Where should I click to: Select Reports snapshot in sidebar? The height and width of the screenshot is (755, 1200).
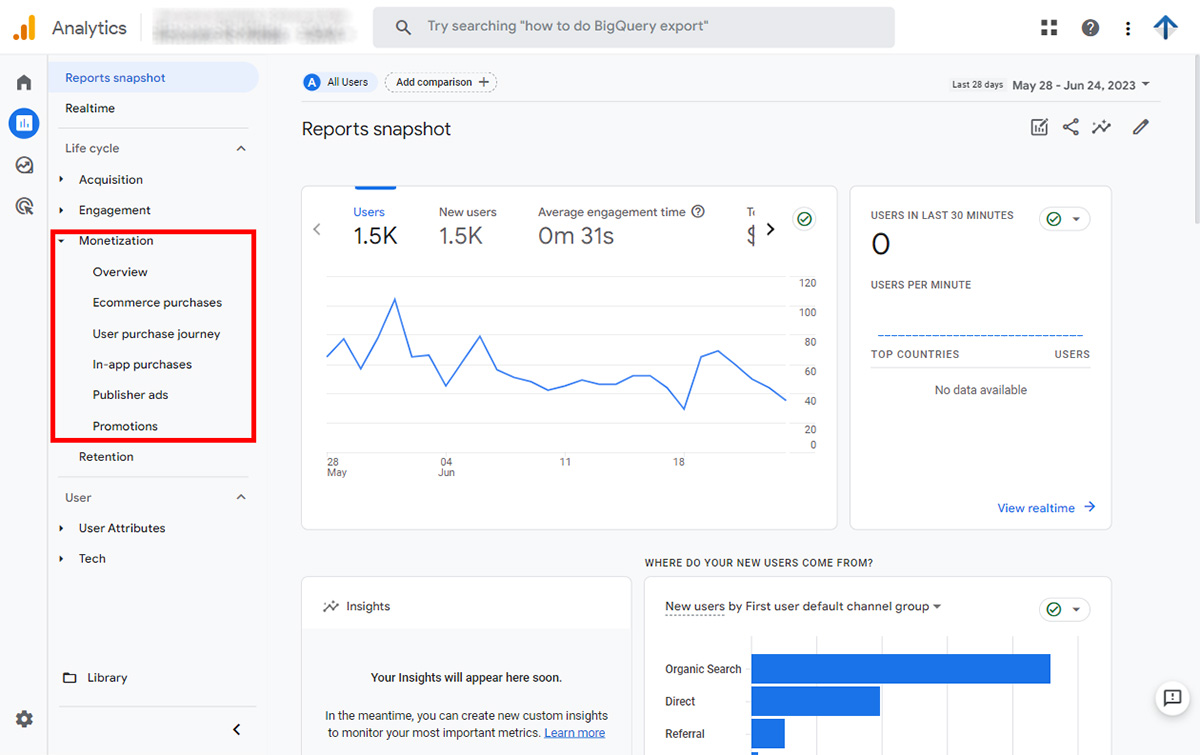tap(153, 78)
